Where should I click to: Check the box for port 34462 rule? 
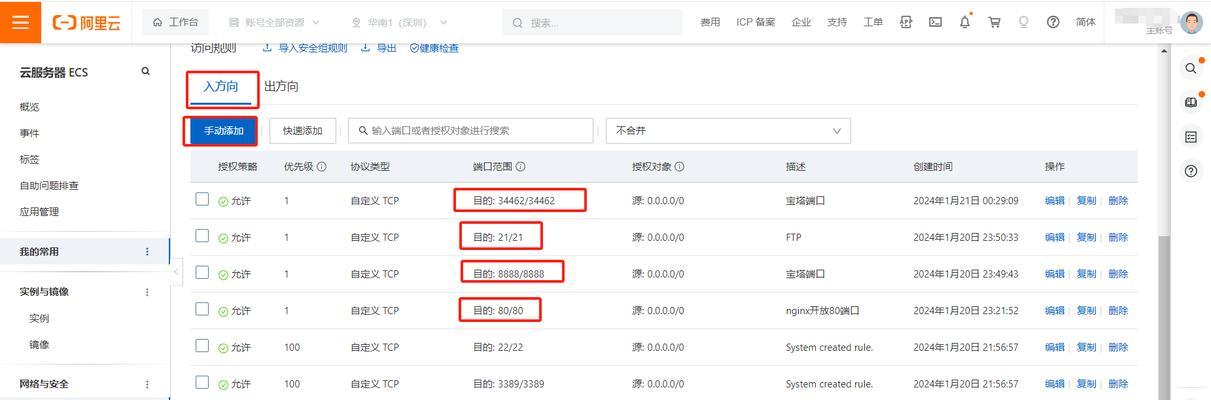[x=202, y=200]
